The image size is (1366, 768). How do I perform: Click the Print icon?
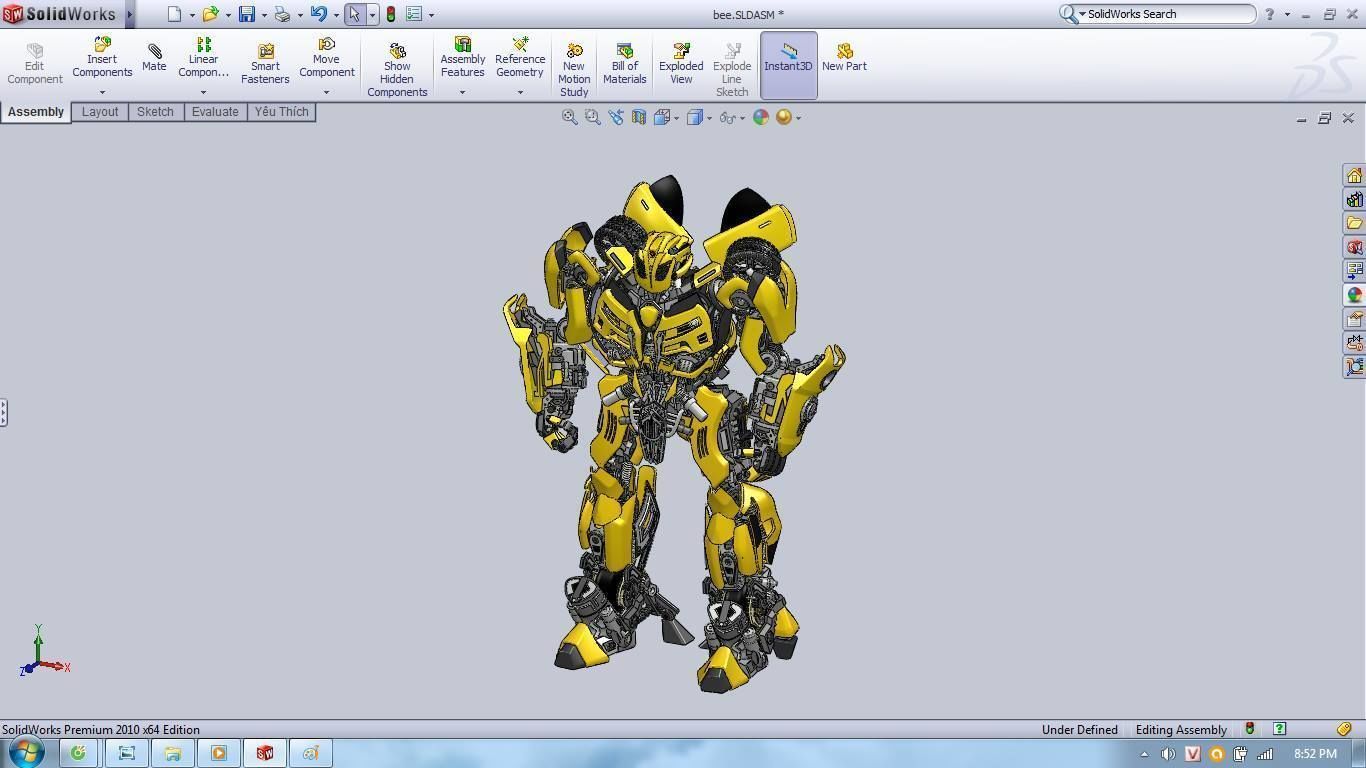point(282,14)
